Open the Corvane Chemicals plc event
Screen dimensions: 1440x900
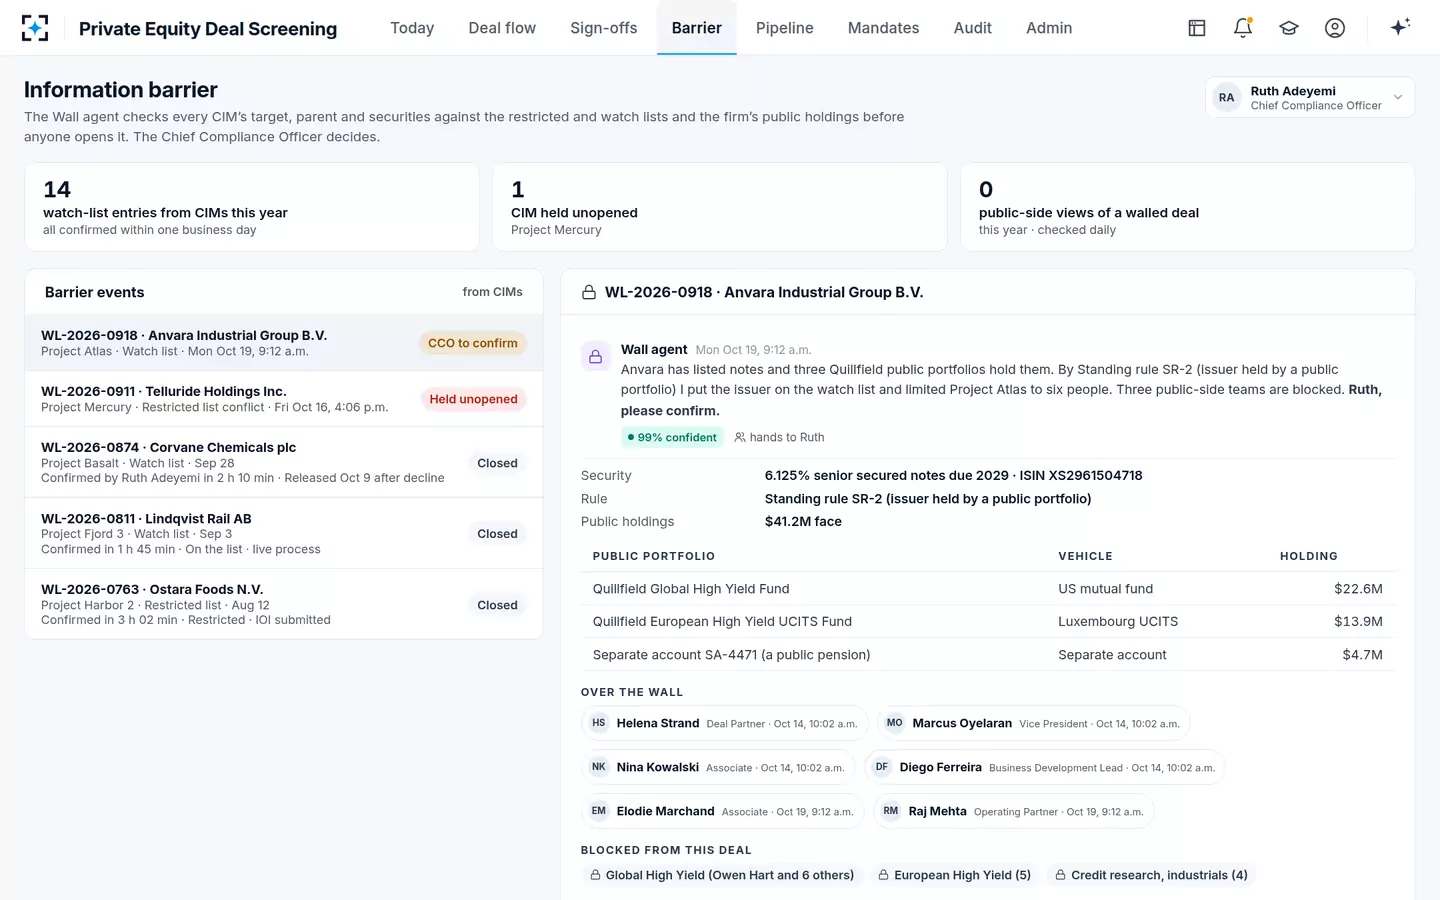(x=284, y=462)
